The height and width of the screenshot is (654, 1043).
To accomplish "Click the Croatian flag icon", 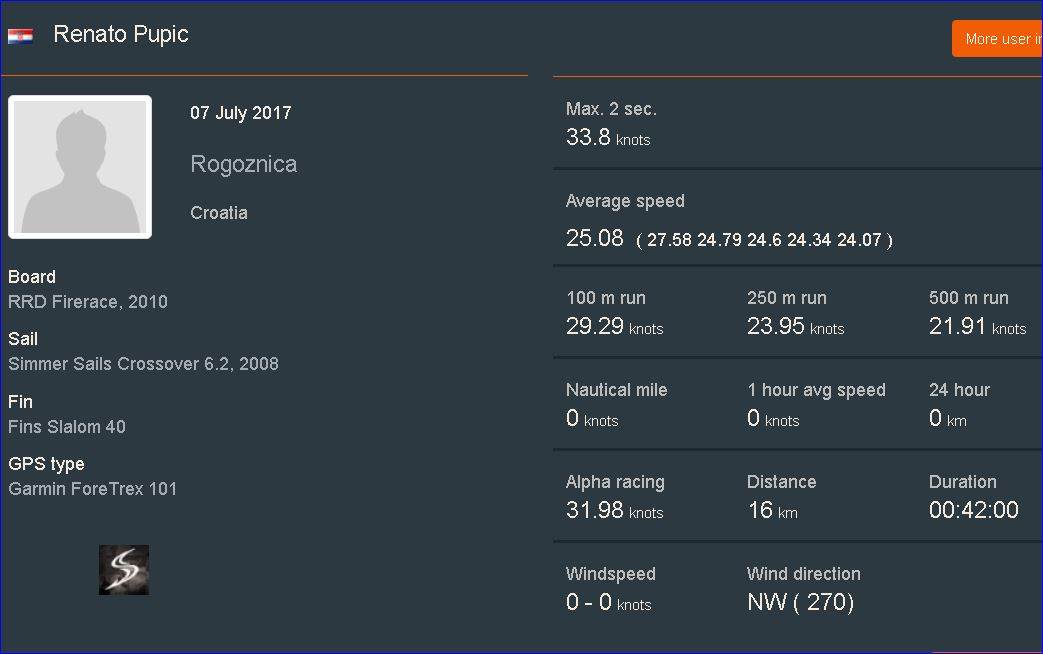I will click(x=20, y=36).
